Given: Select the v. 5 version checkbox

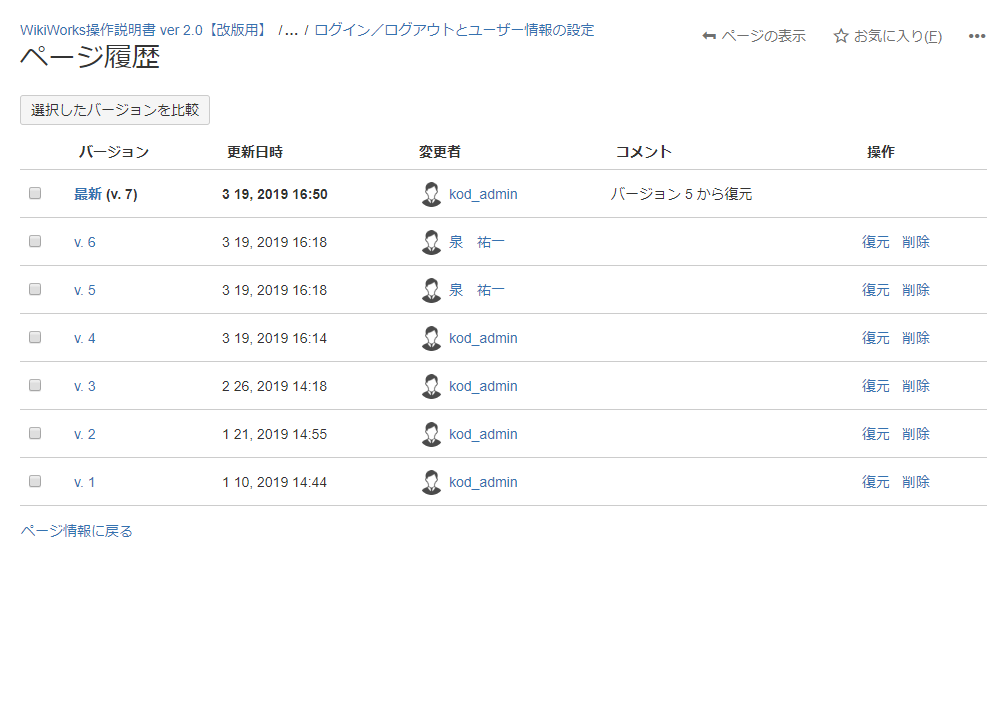Looking at the screenshot, I should (x=35, y=290).
